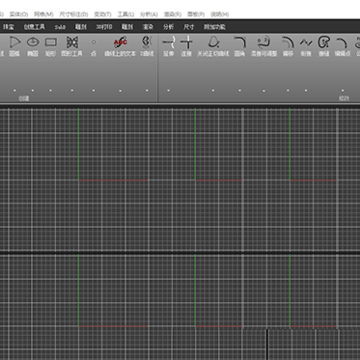Screen dimensions: 360x360
Task: Open the 说明(H) Help menu
Action: pyautogui.click(x=220, y=14)
